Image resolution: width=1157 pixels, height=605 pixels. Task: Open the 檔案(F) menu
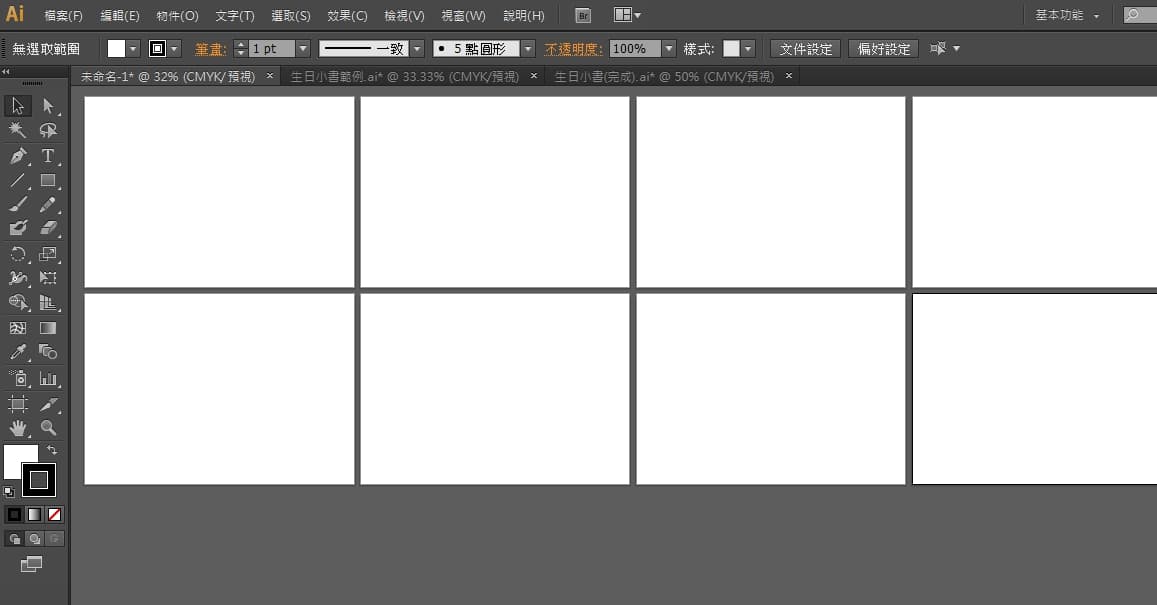click(x=63, y=15)
